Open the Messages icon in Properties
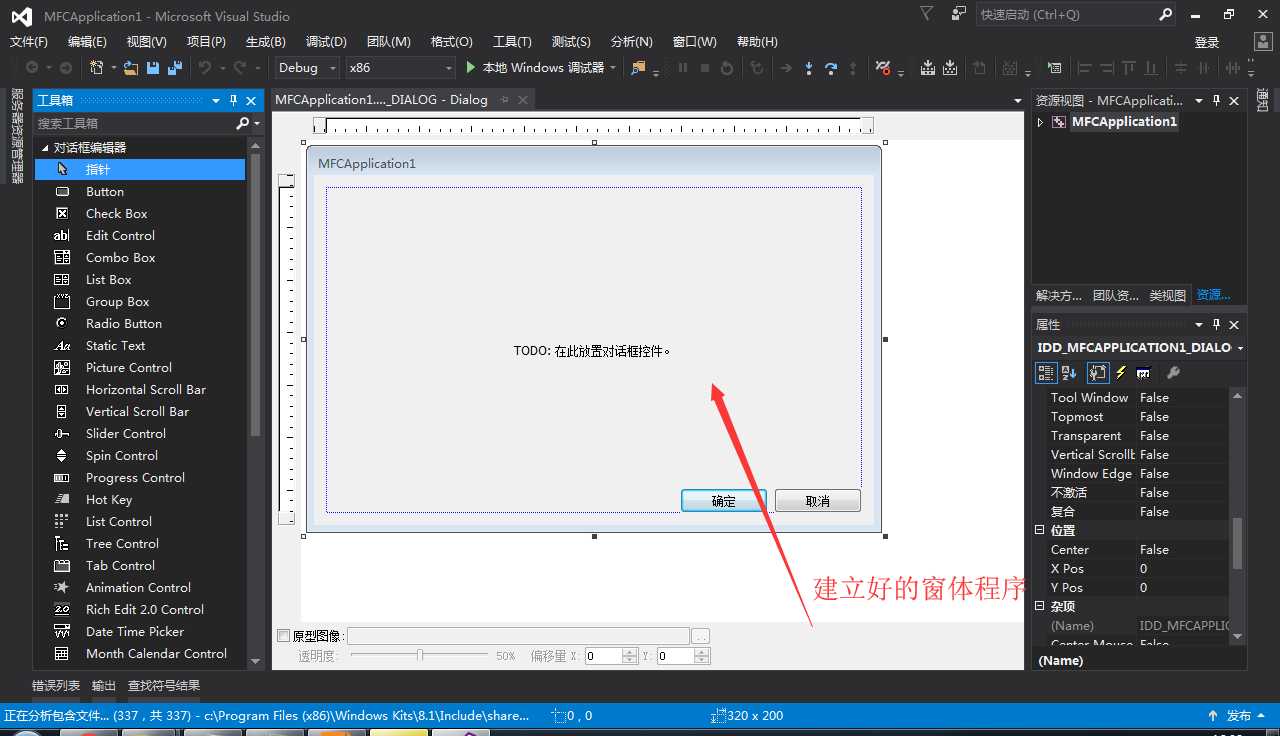The image size is (1280, 736). (1143, 373)
